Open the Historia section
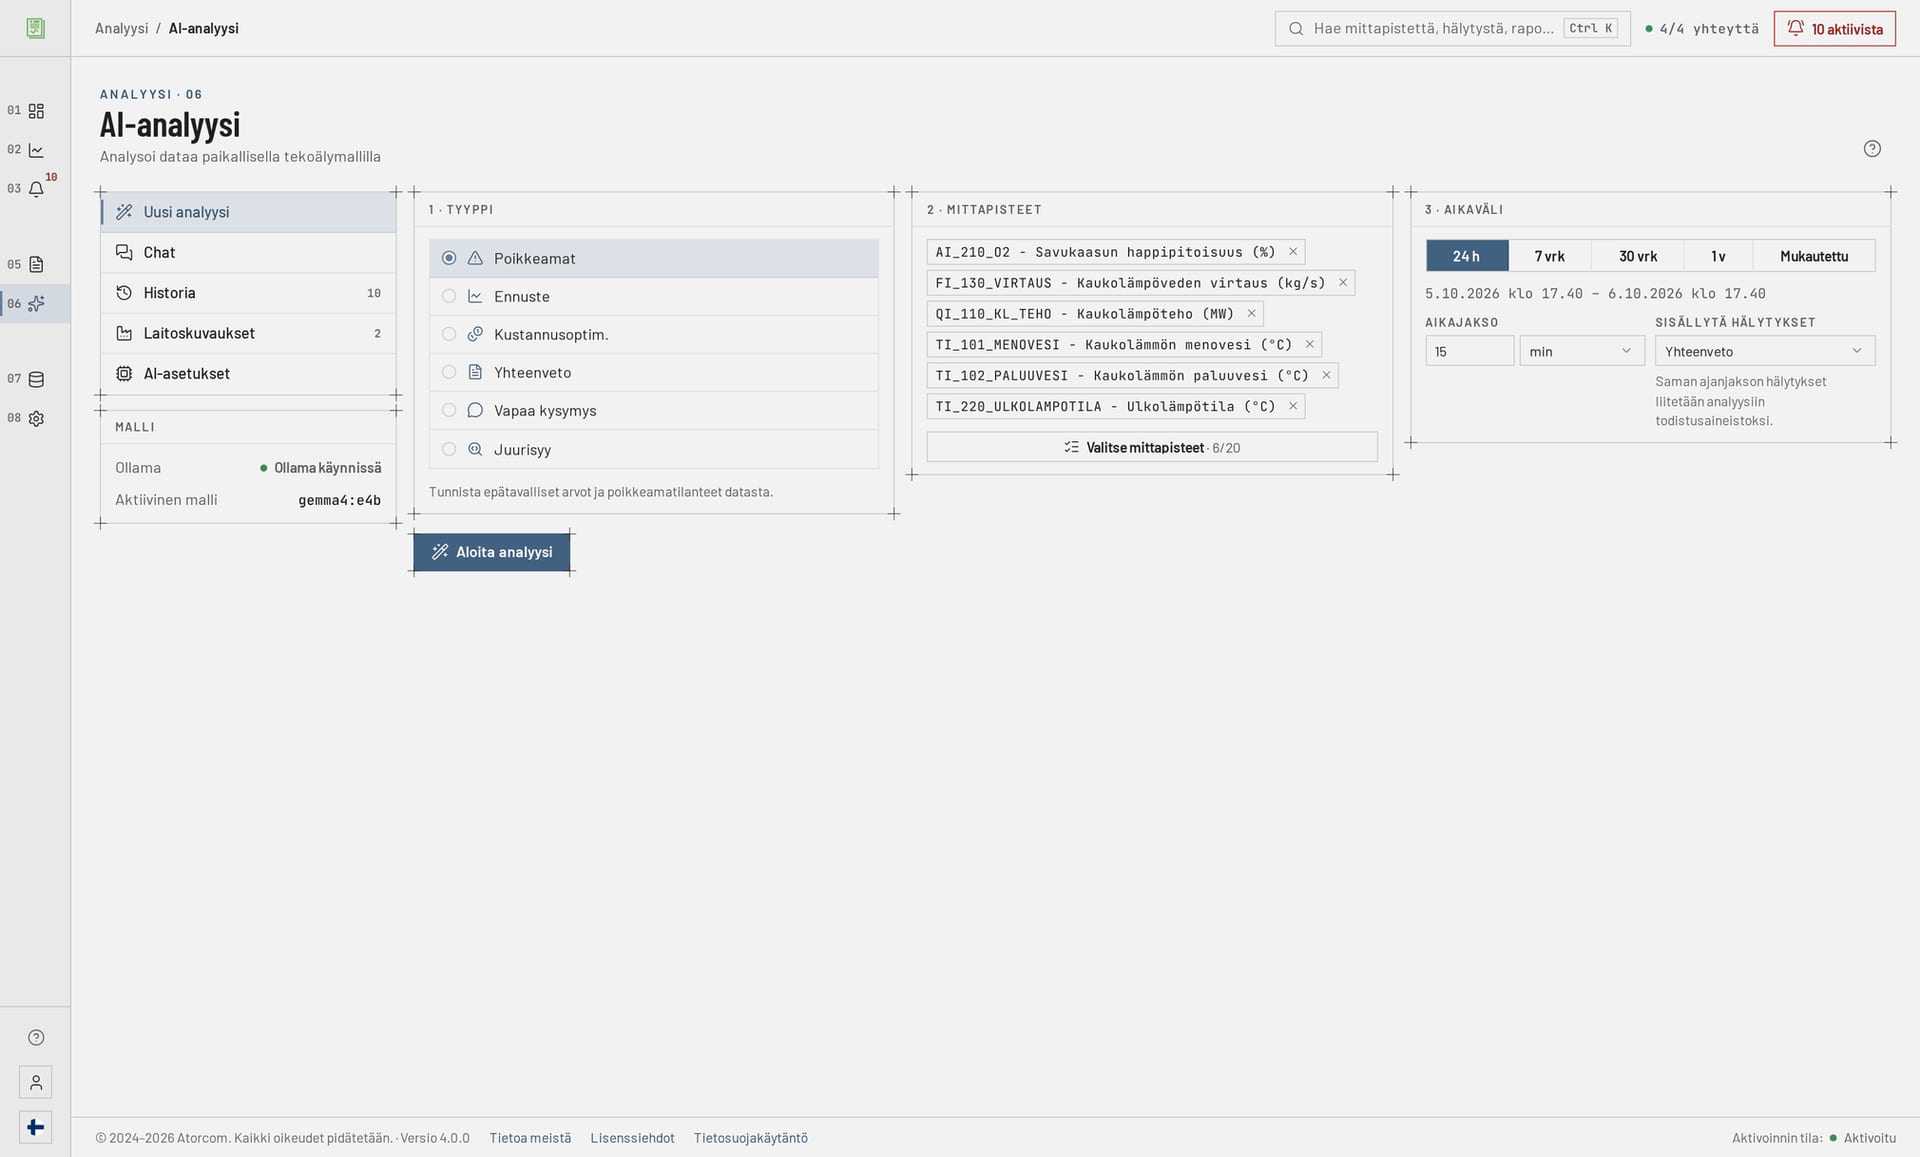 click(248, 293)
